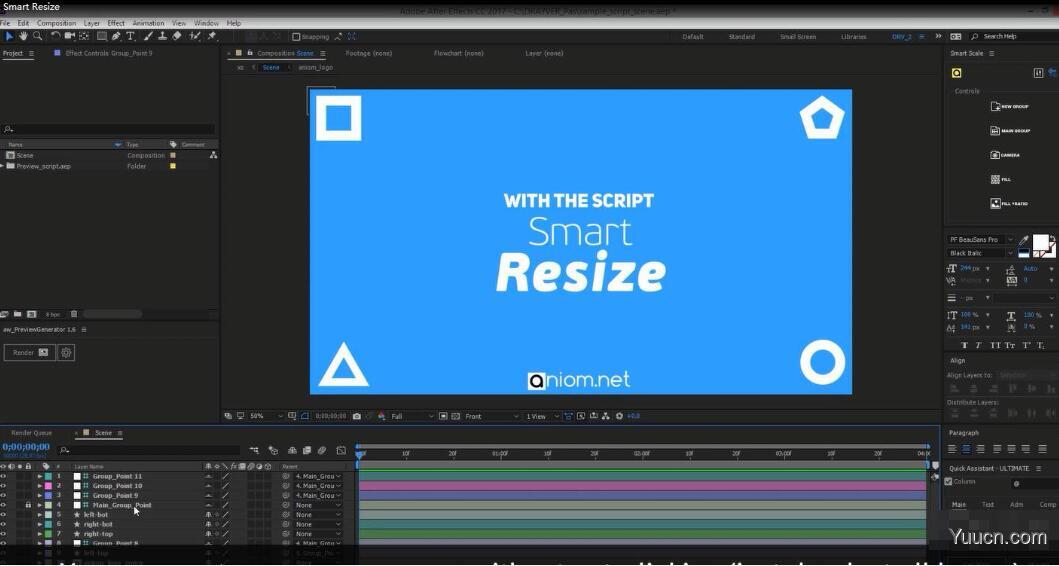Select the Selection arrow tool

pos(9,36)
